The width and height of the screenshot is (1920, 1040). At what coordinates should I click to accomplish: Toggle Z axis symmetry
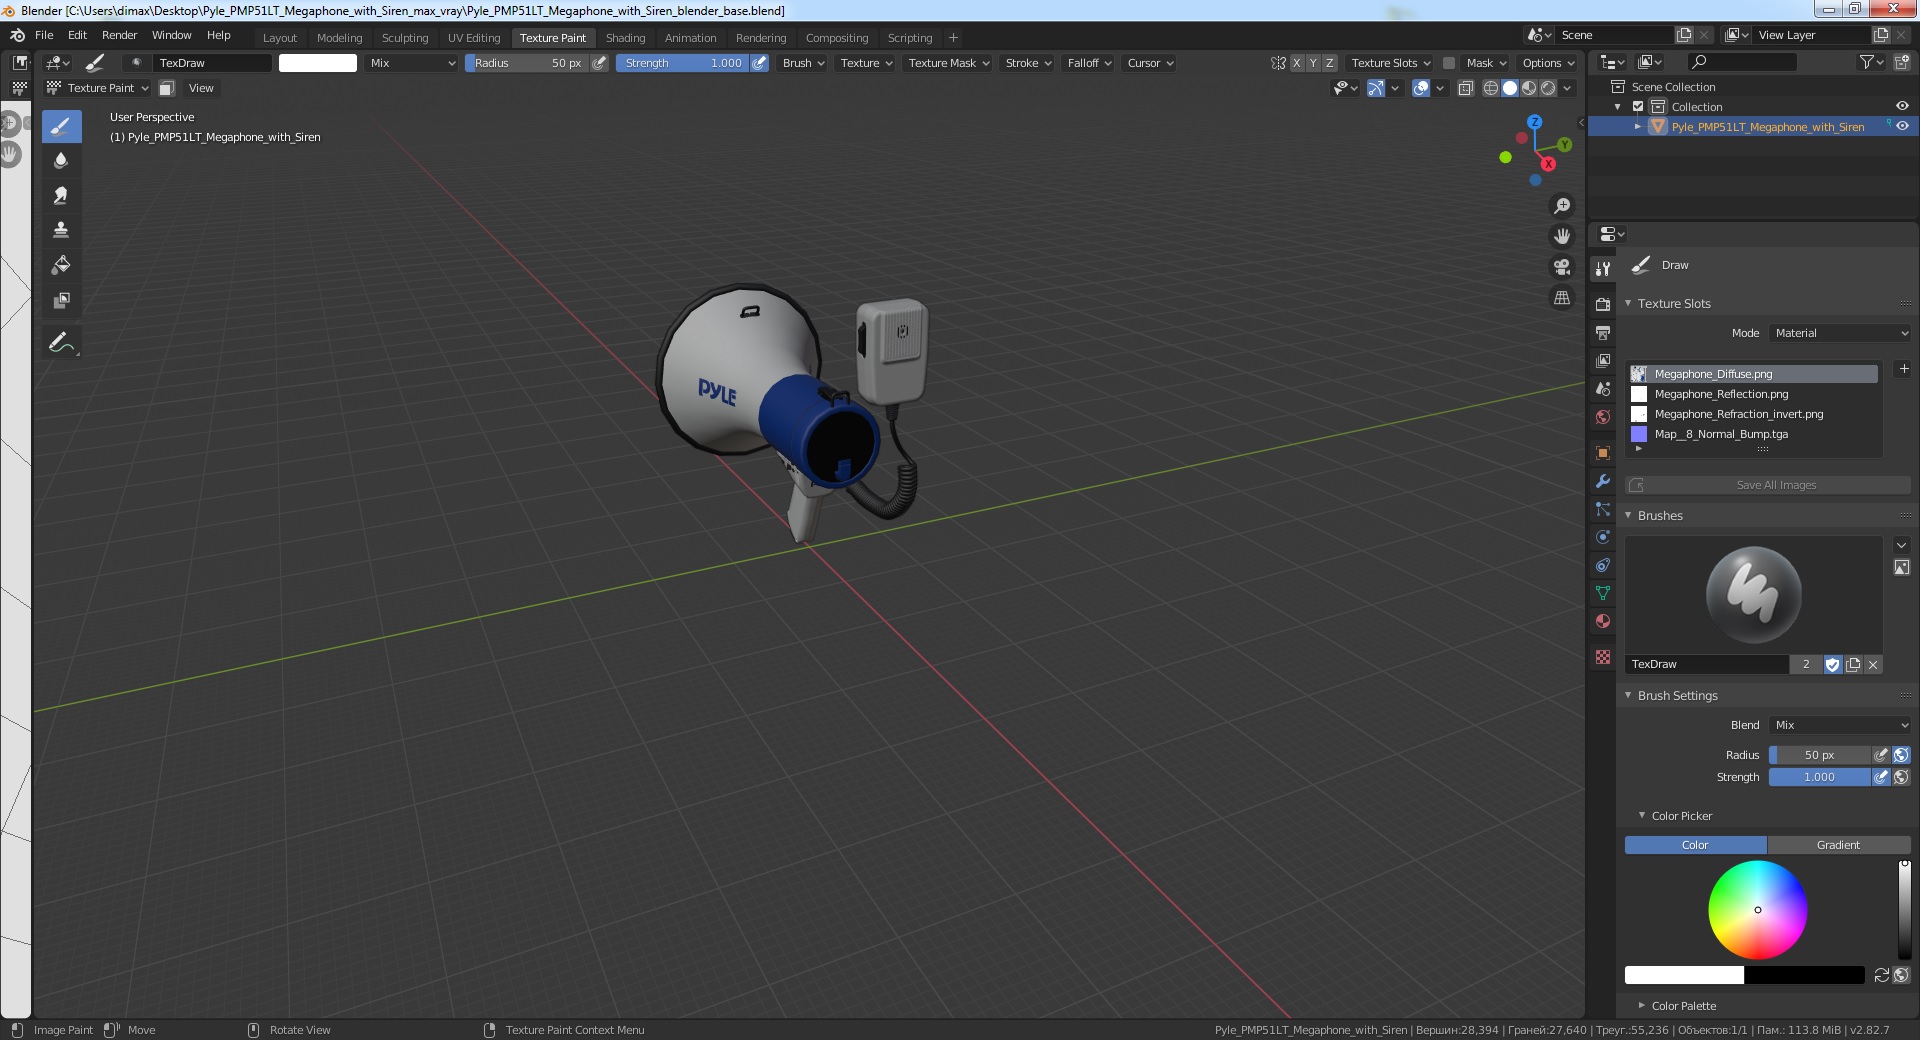(x=1329, y=63)
